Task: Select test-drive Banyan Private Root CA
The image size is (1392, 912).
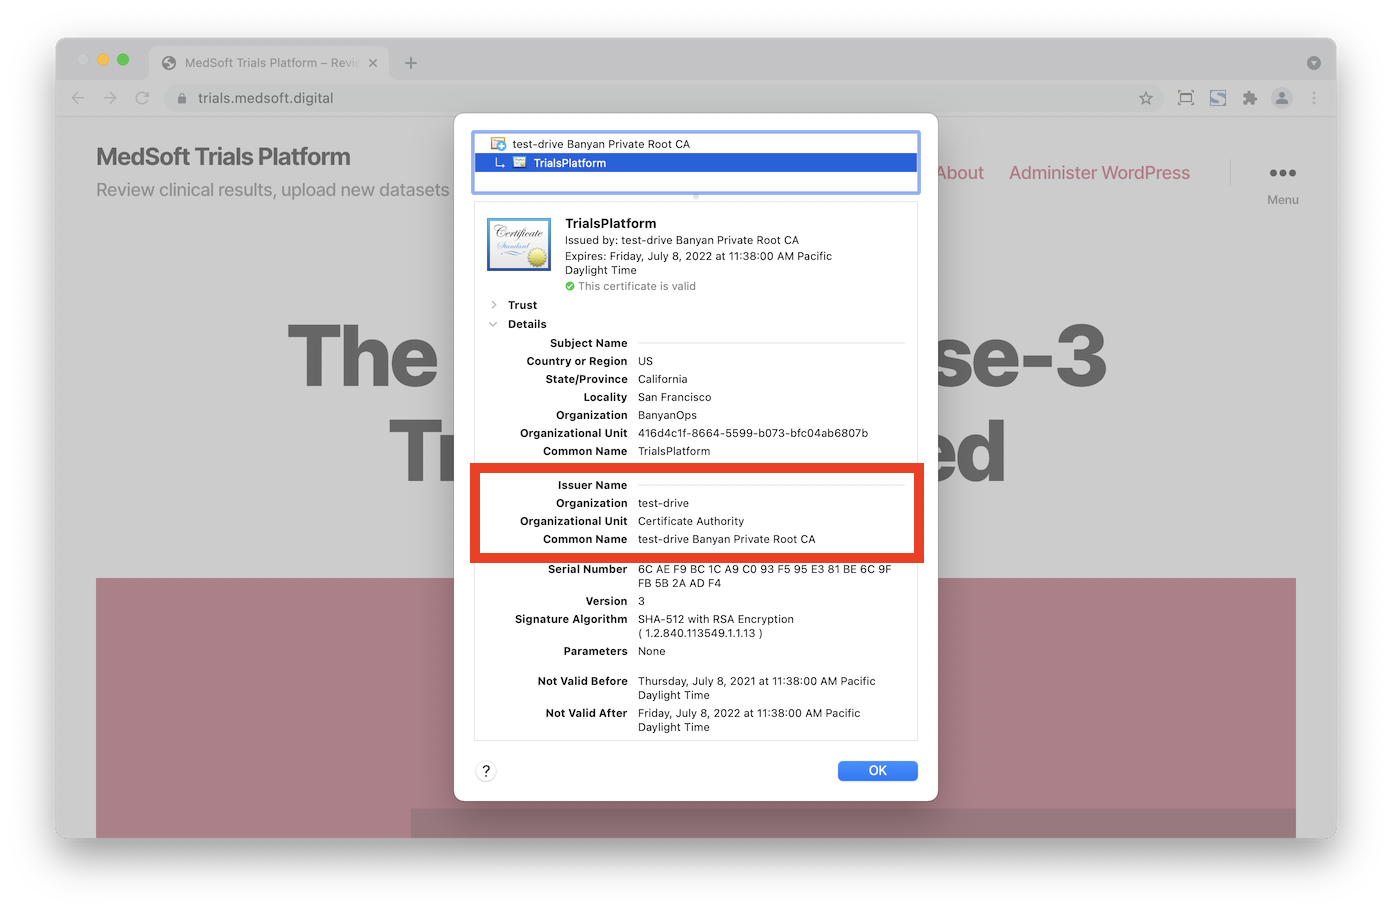Action: (x=600, y=144)
